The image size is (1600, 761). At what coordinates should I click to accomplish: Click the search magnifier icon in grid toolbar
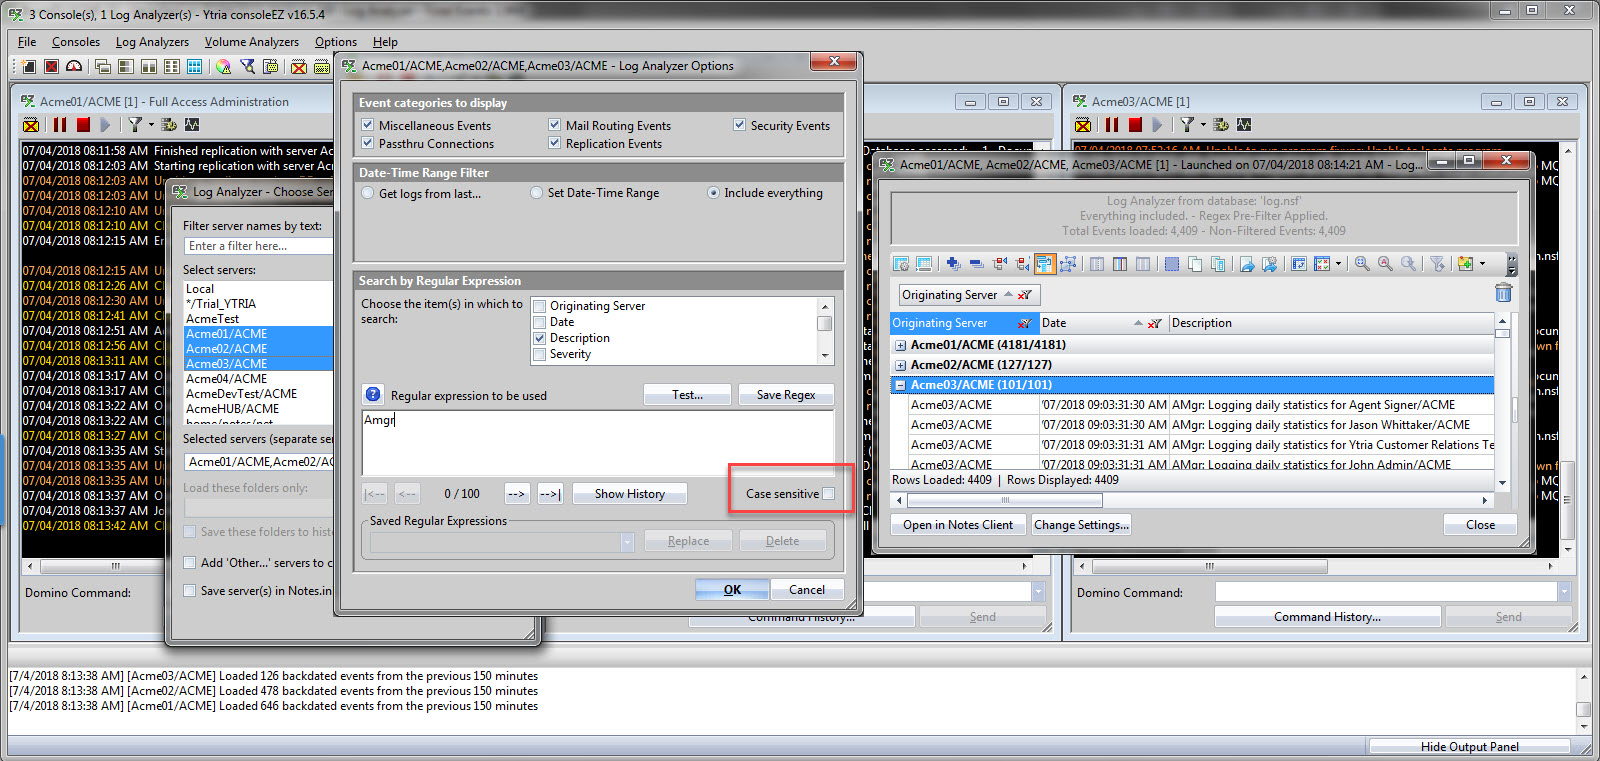click(x=1362, y=264)
